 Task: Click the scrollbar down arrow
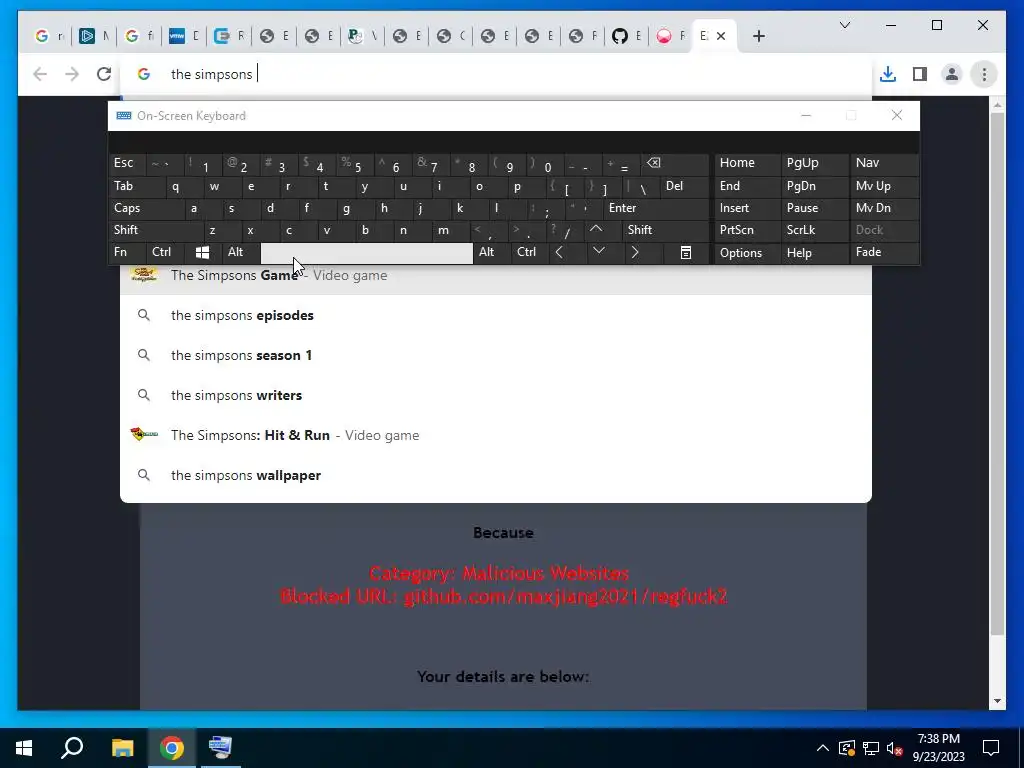pyautogui.click(x=997, y=701)
